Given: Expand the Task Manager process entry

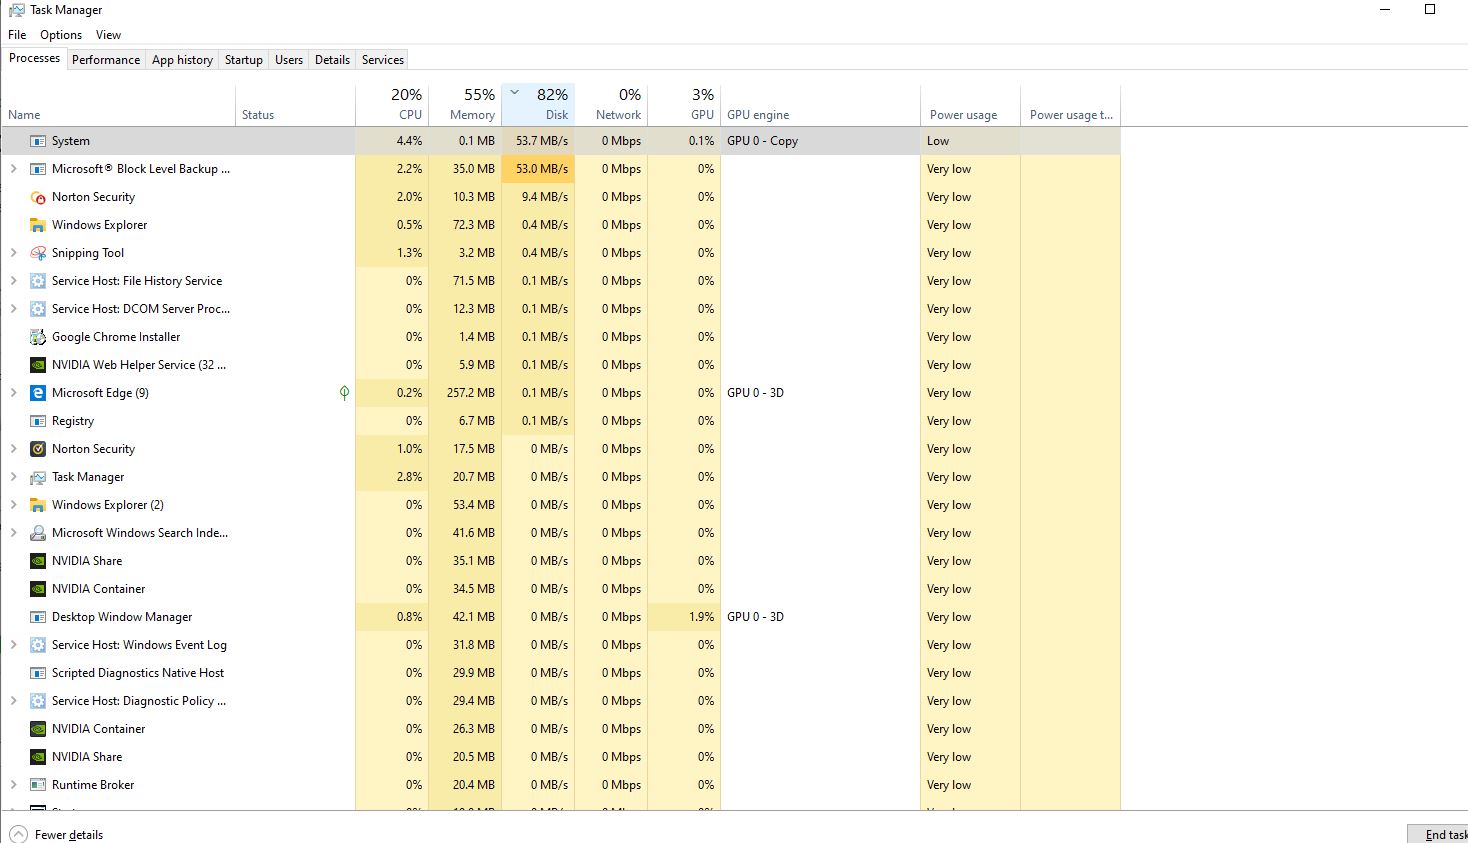Looking at the screenshot, I should click(x=13, y=477).
